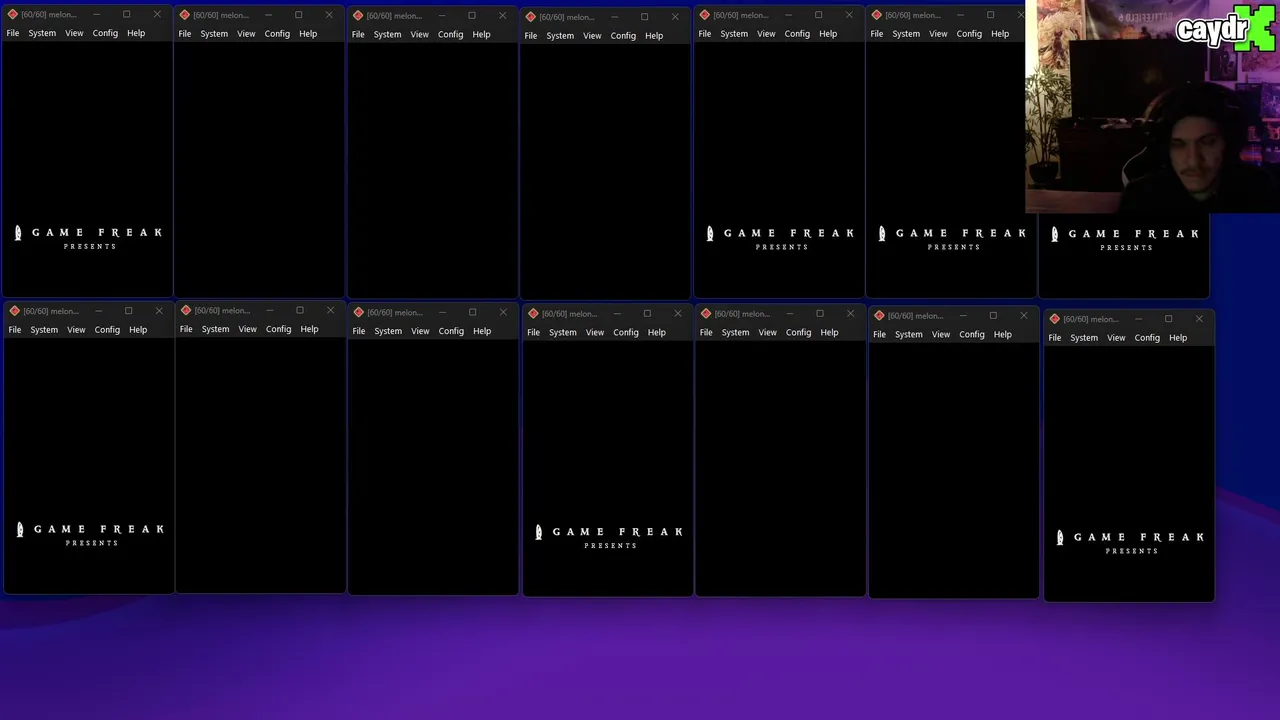Viewport: 1280px width, 720px height.
Task: Open File menu in top-row fourth melonDS window
Action: (531, 36)
